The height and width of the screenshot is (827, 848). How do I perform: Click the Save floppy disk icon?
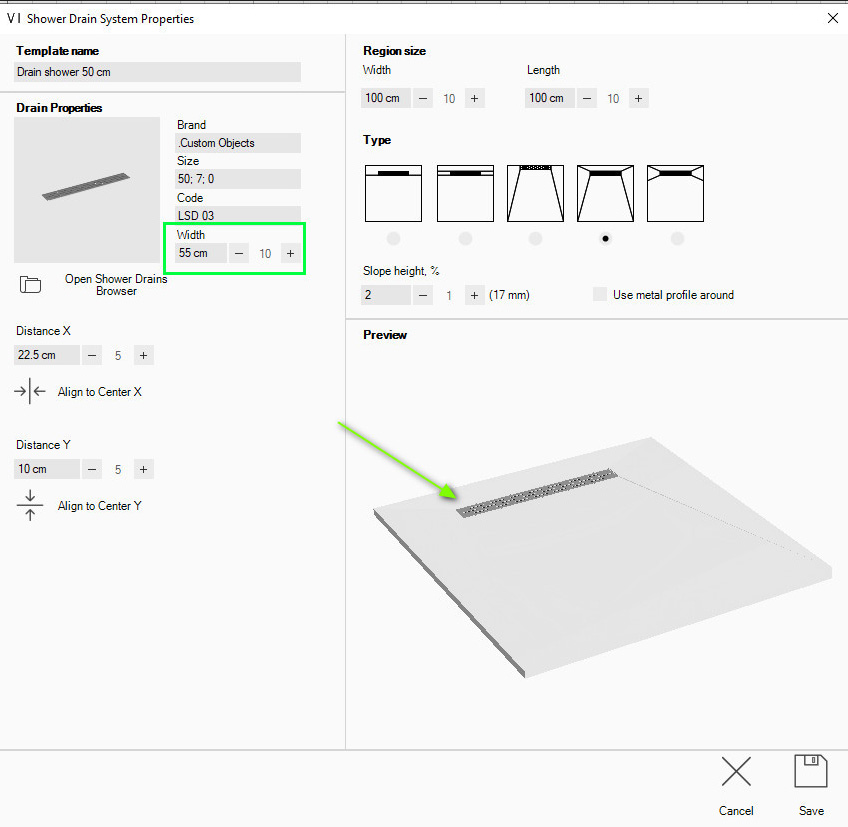coord(810,771)
